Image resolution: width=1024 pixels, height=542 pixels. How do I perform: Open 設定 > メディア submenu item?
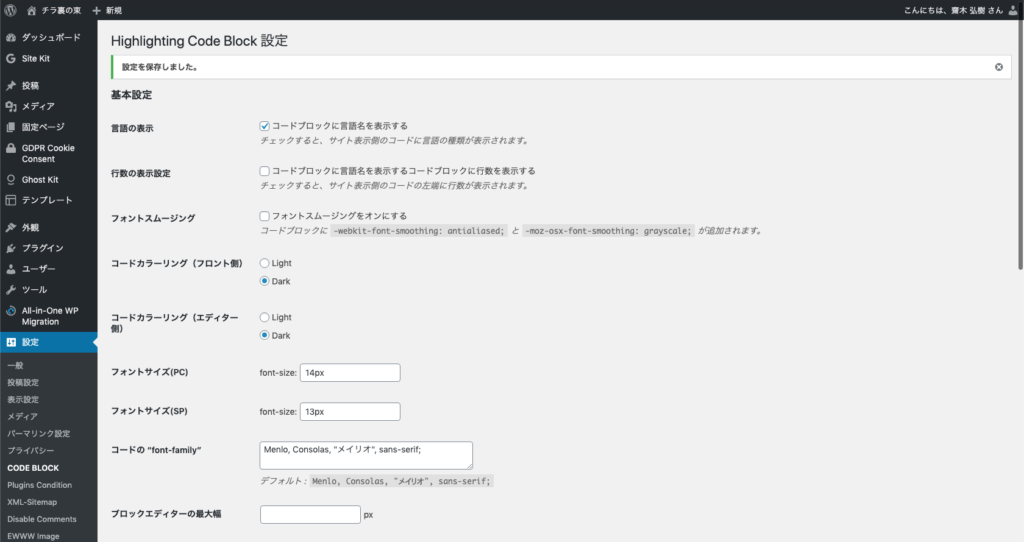point(22,417)
